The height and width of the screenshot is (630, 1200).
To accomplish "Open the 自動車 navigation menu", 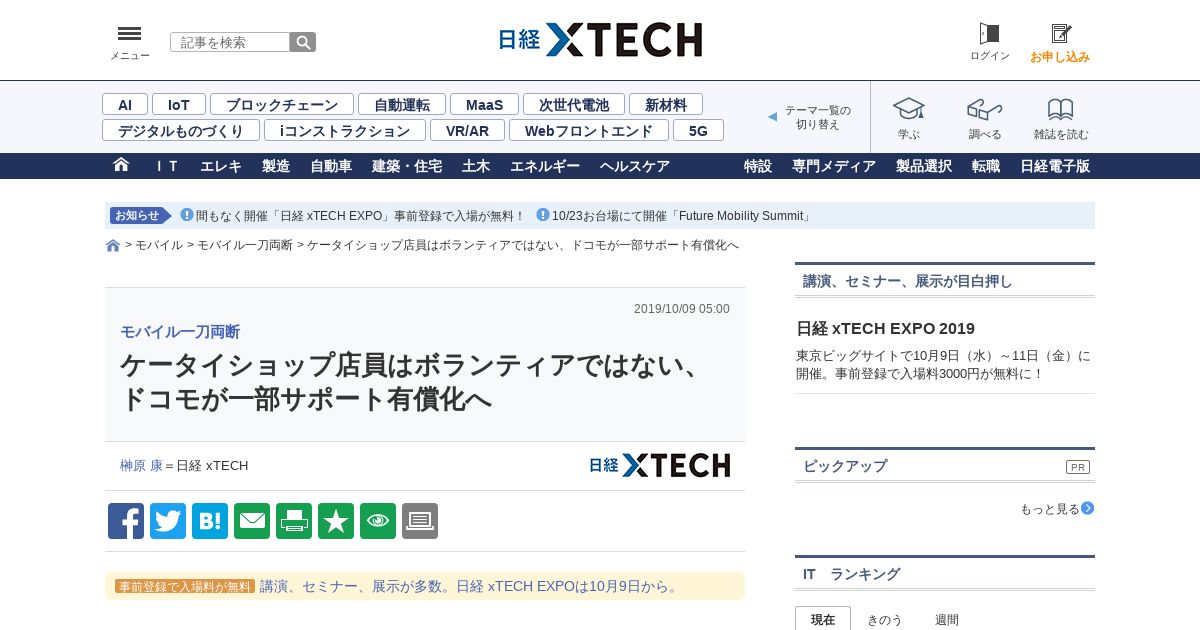I will pos(331,166).
